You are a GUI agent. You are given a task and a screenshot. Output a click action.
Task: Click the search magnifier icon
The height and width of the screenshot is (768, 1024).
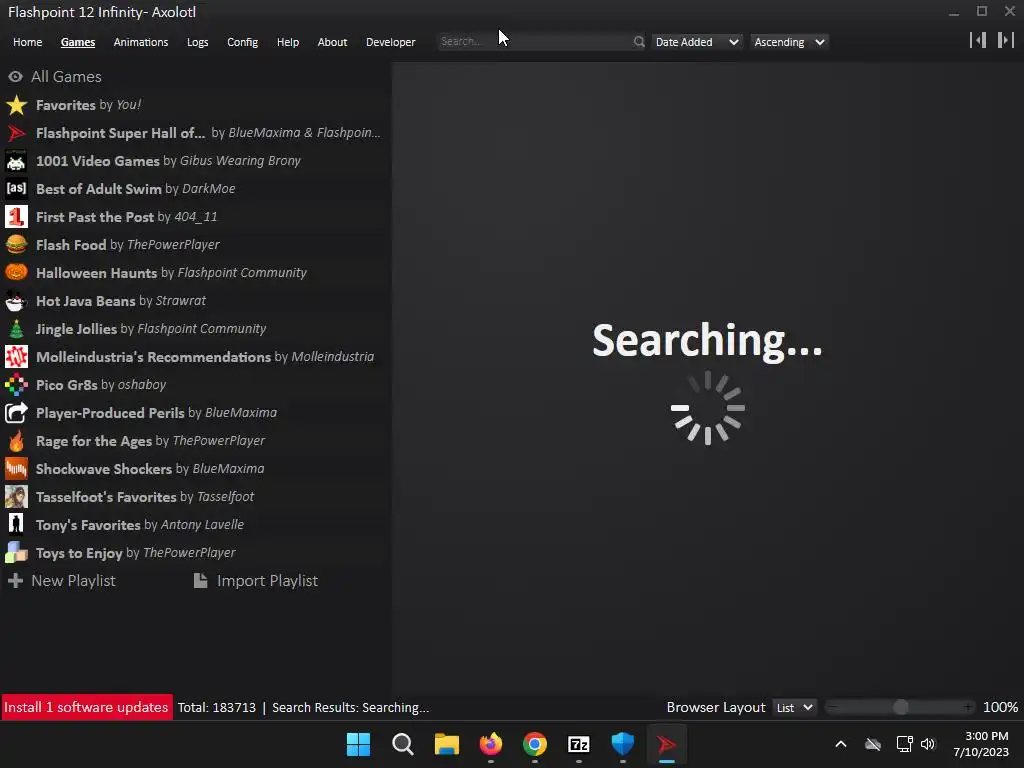tap(639, 42)
